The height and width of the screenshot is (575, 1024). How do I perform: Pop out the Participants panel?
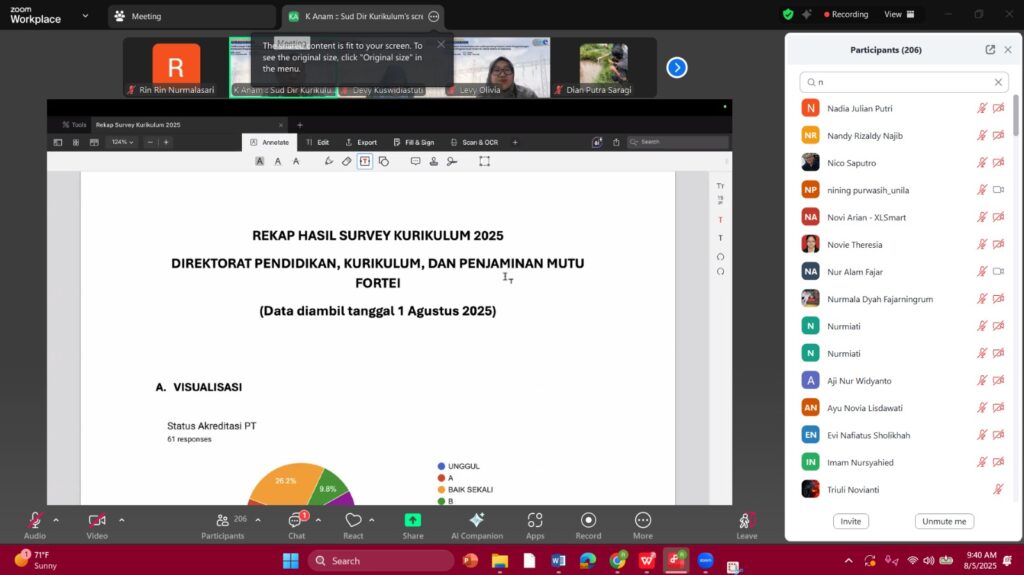pos(990,50)
